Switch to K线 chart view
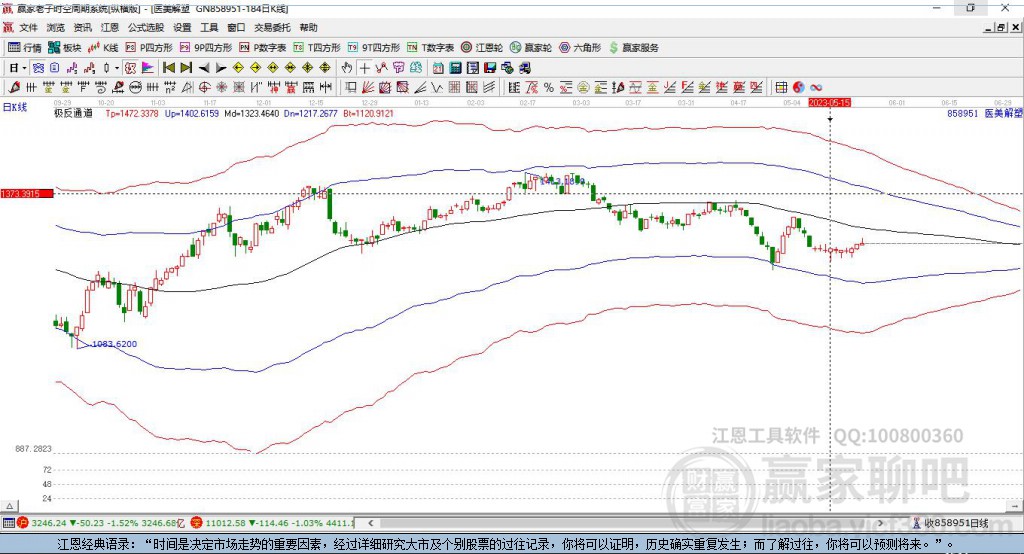The width and height of the screenshot is (1024, 554). pos(103,48)
